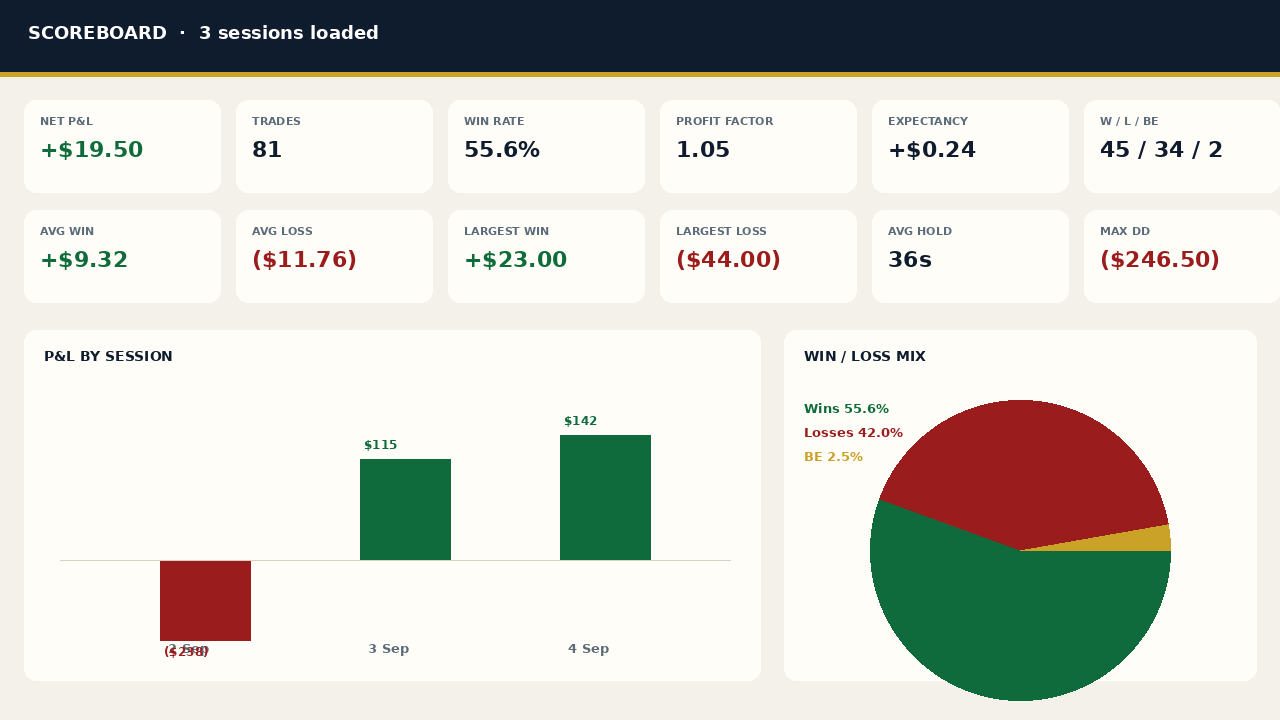The image size is (1280, 720).
Task: Click the "WIN / LOSS MIX" chart title
Action: tap(865, 357)
